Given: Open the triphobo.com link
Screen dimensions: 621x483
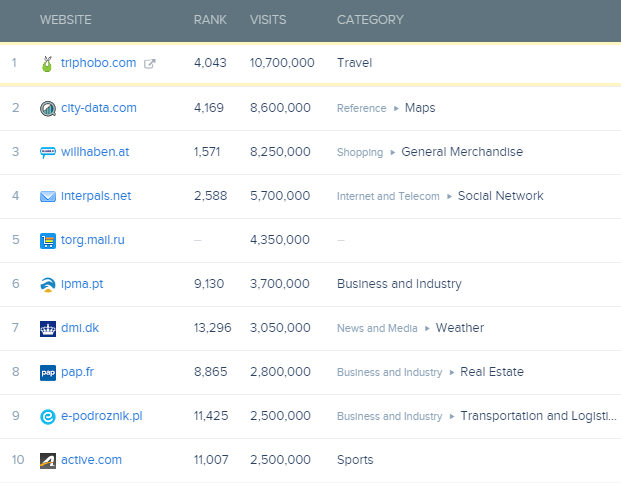Looking at the screenshot, I should pyautogui.click(x=98, y=63).
